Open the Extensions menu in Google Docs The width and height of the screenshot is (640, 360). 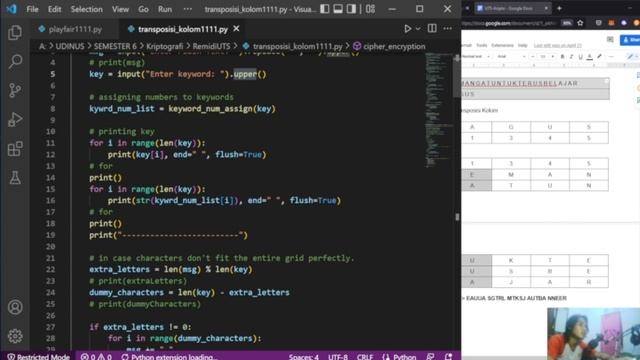click(502, 45)
